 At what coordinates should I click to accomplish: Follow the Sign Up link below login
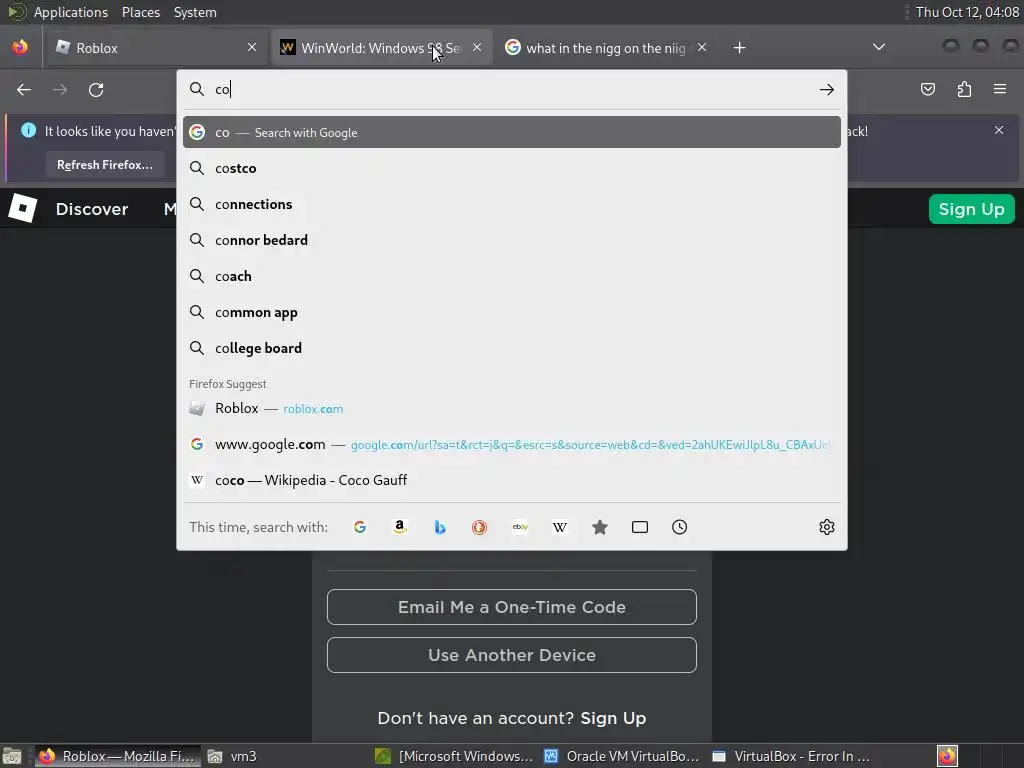pyautogui.click(x=613, y=718)
